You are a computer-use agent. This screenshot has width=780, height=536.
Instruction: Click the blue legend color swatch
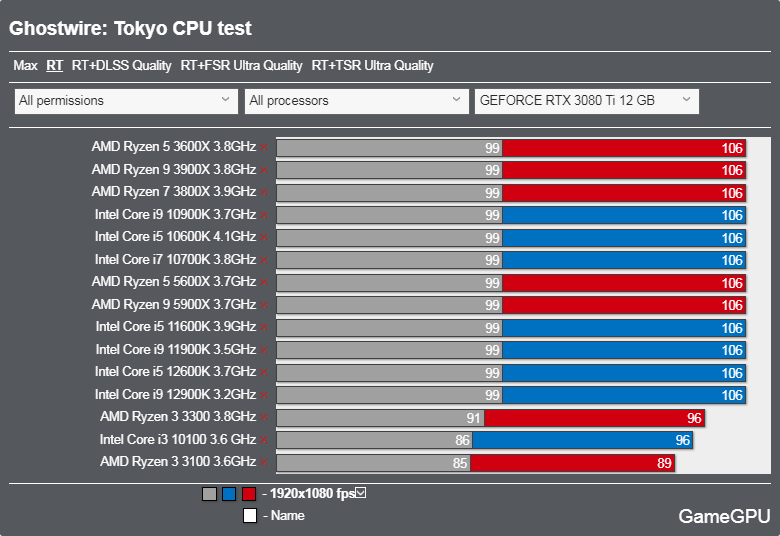point(229,494)
